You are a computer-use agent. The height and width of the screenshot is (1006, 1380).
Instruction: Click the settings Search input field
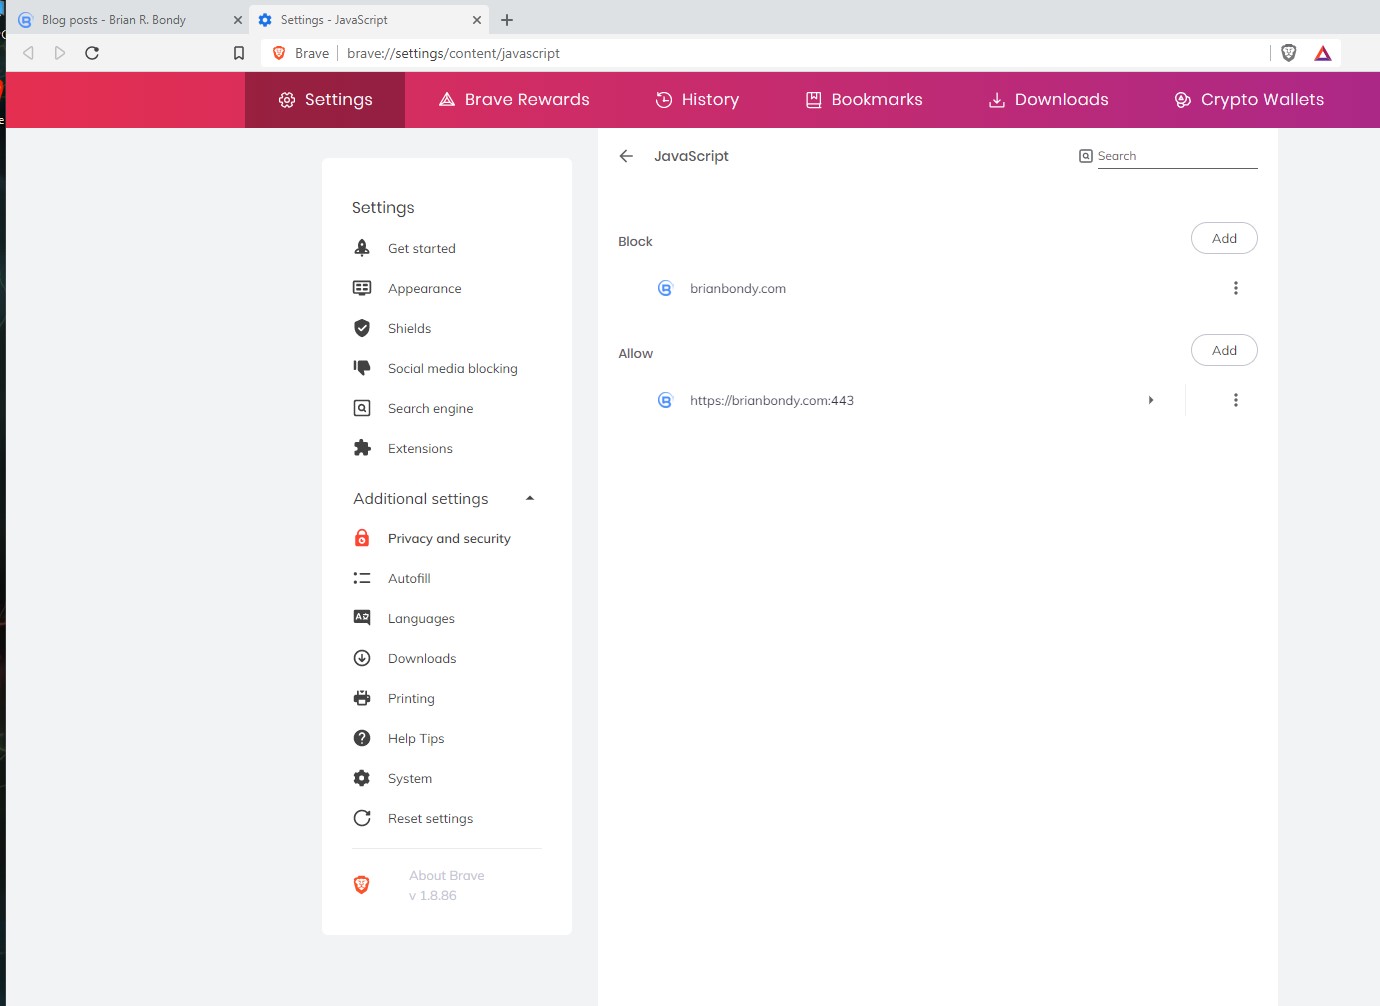[1177, 156]
